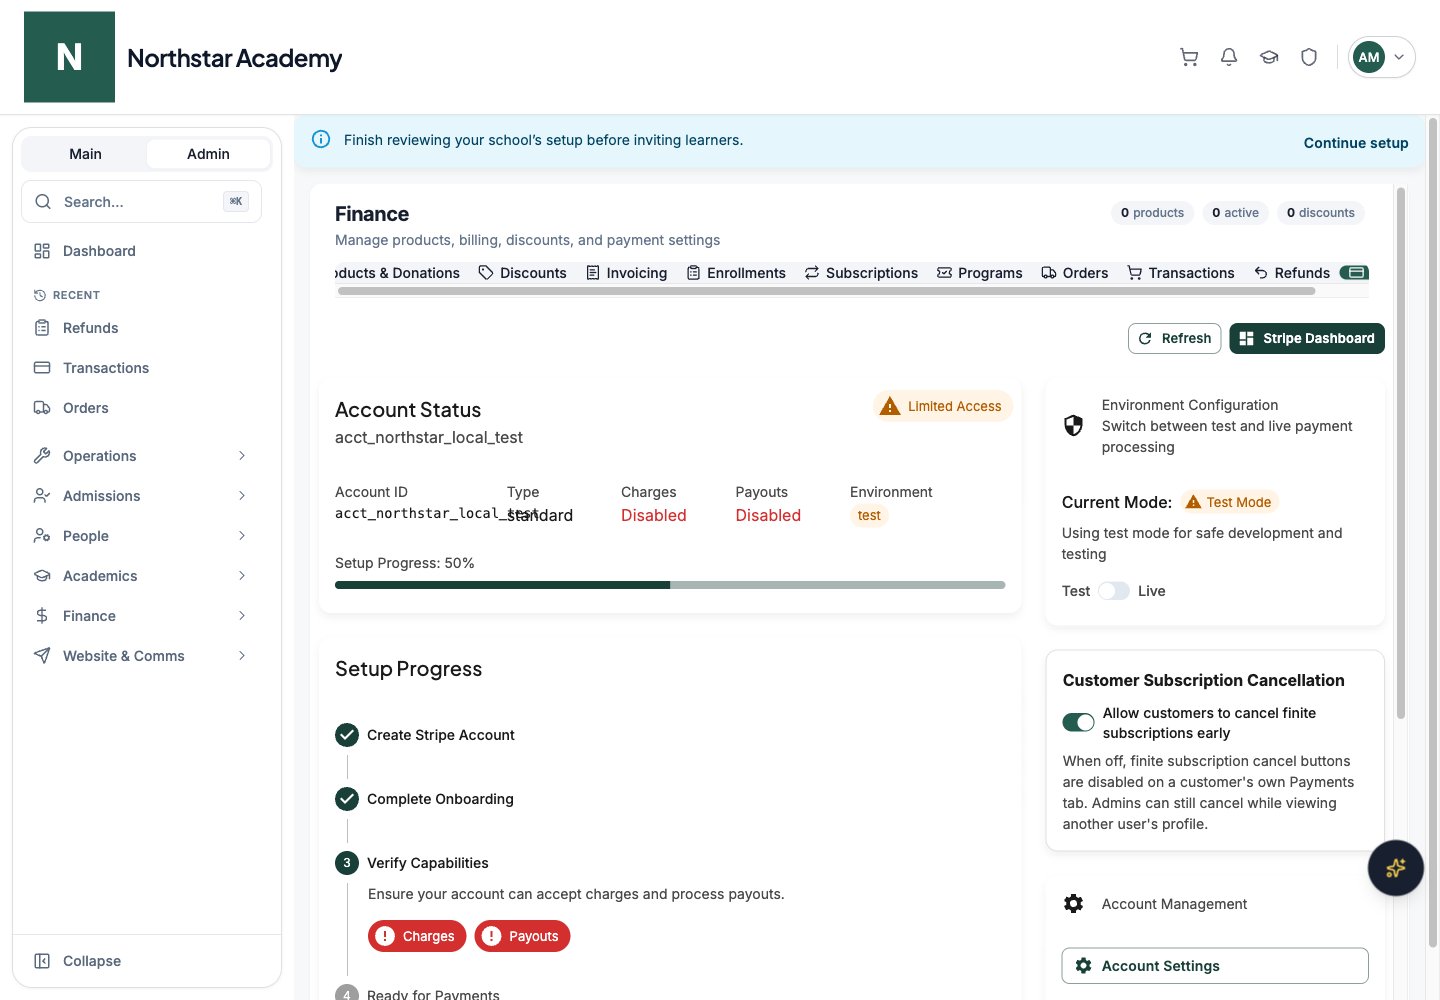Screen dimensions: 1440x1000
Task: Click the Setup Progress 50% bar
Action: tap(670, 585)
